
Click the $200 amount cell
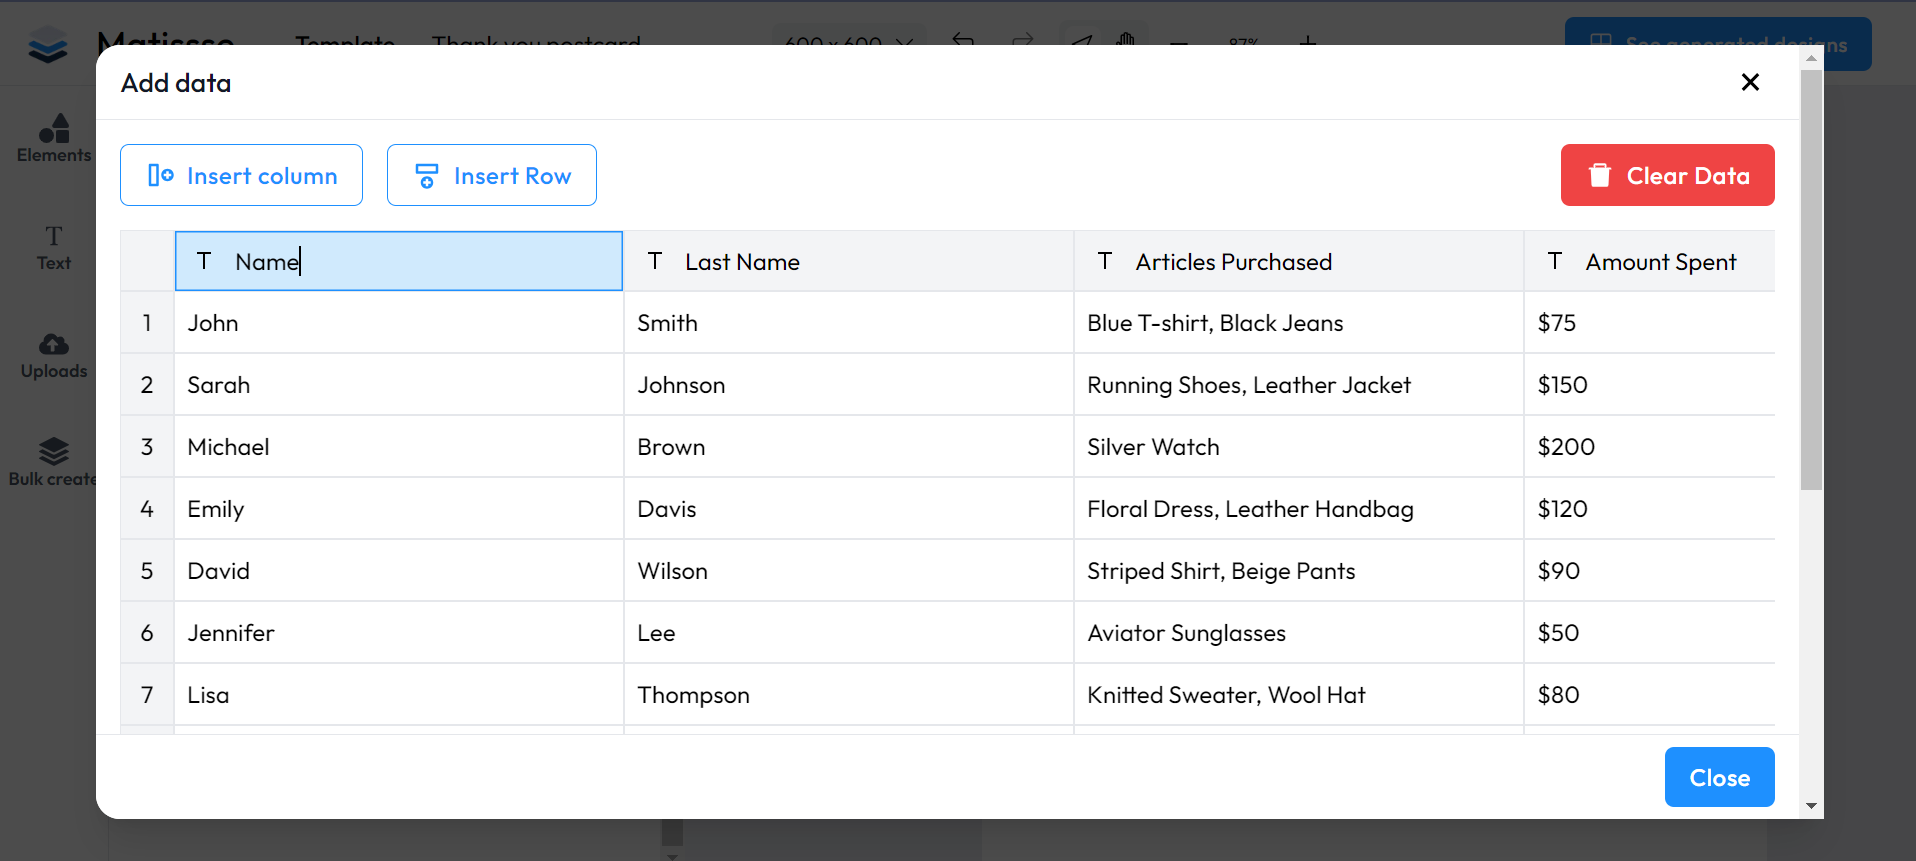1650,447
